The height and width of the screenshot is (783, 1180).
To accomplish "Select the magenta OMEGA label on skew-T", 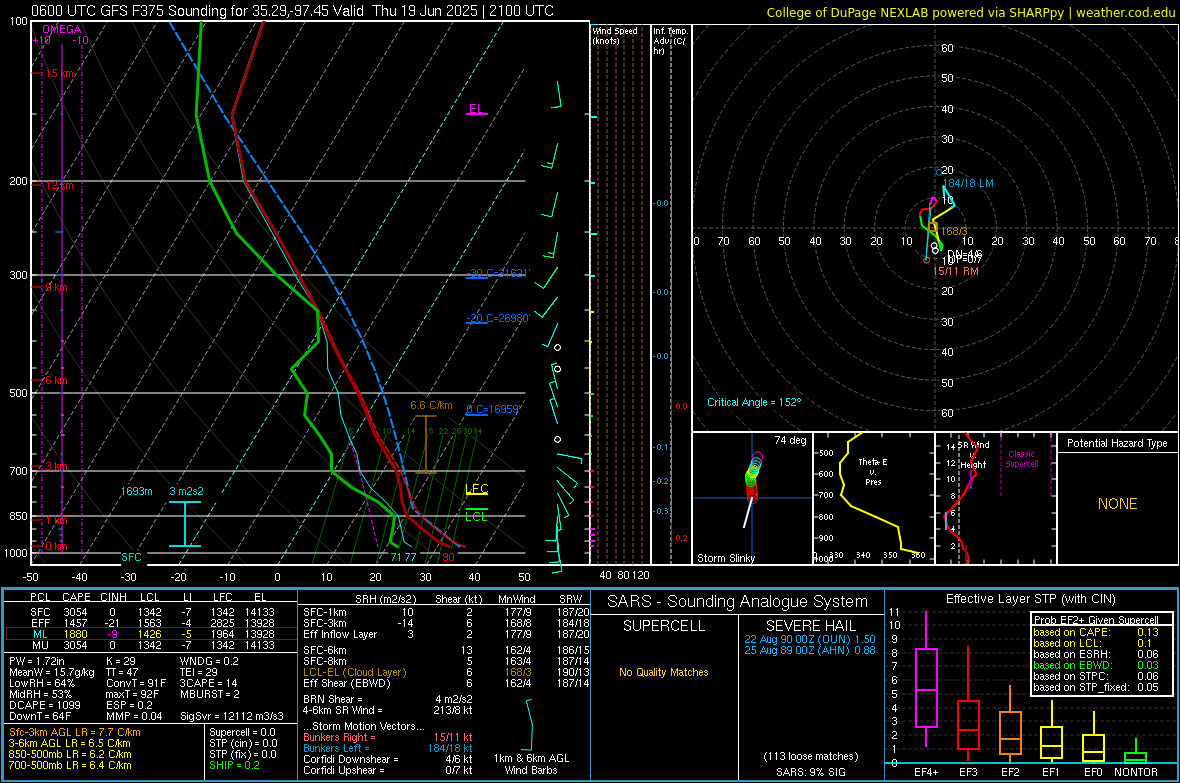I will tap(62, 29).
